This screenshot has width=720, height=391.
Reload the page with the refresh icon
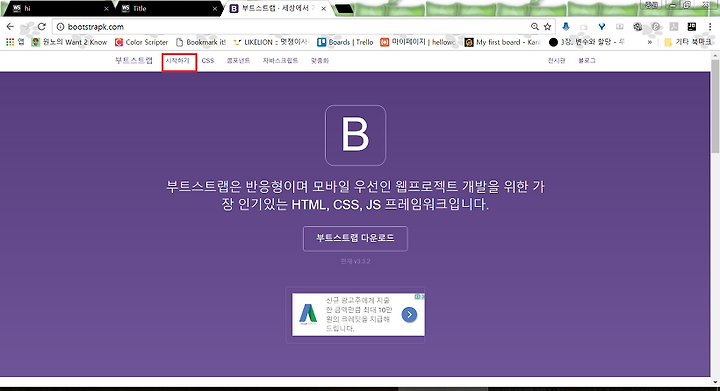click(x=42, y=27)
